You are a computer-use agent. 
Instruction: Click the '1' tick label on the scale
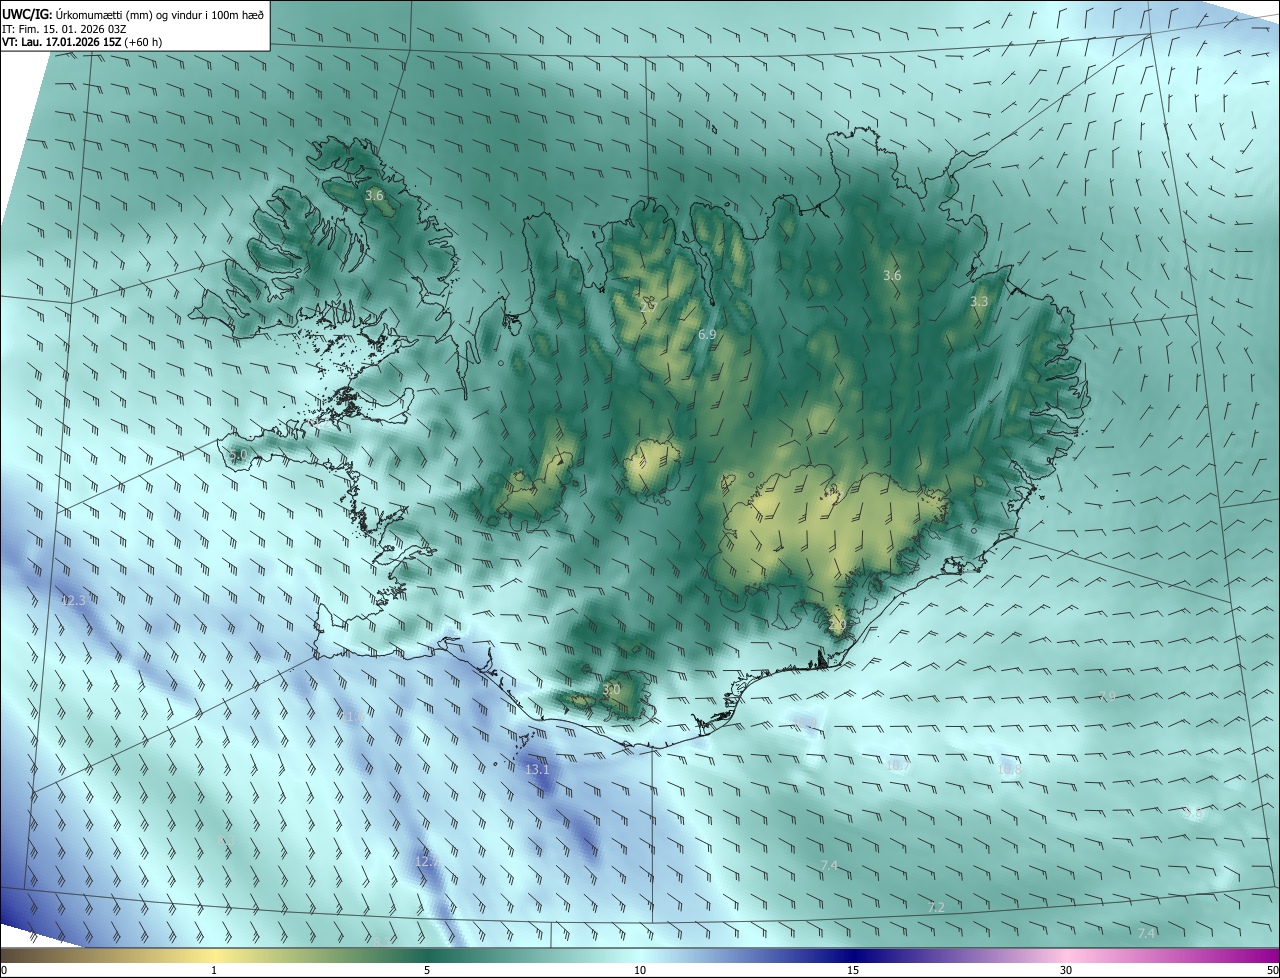[214, 970]
